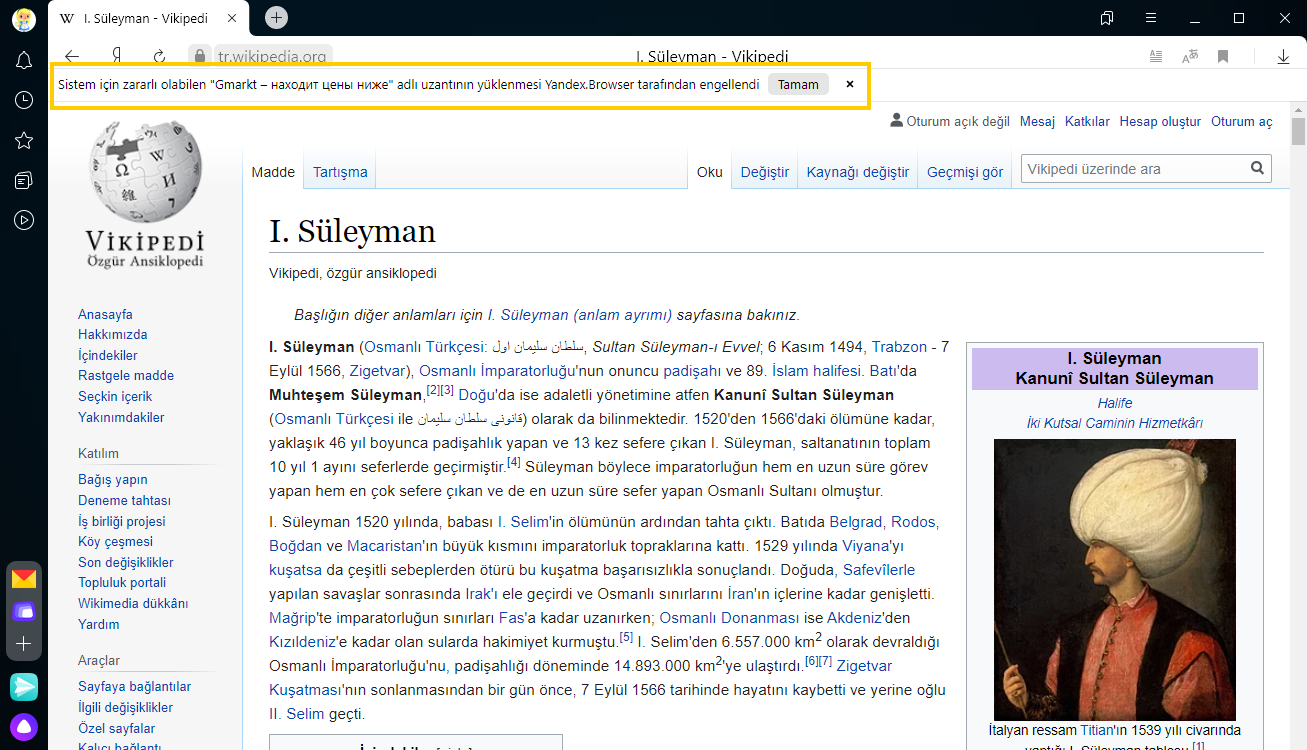Open notifications bell in sidebar
The image size is (1307, 750).
24,61
